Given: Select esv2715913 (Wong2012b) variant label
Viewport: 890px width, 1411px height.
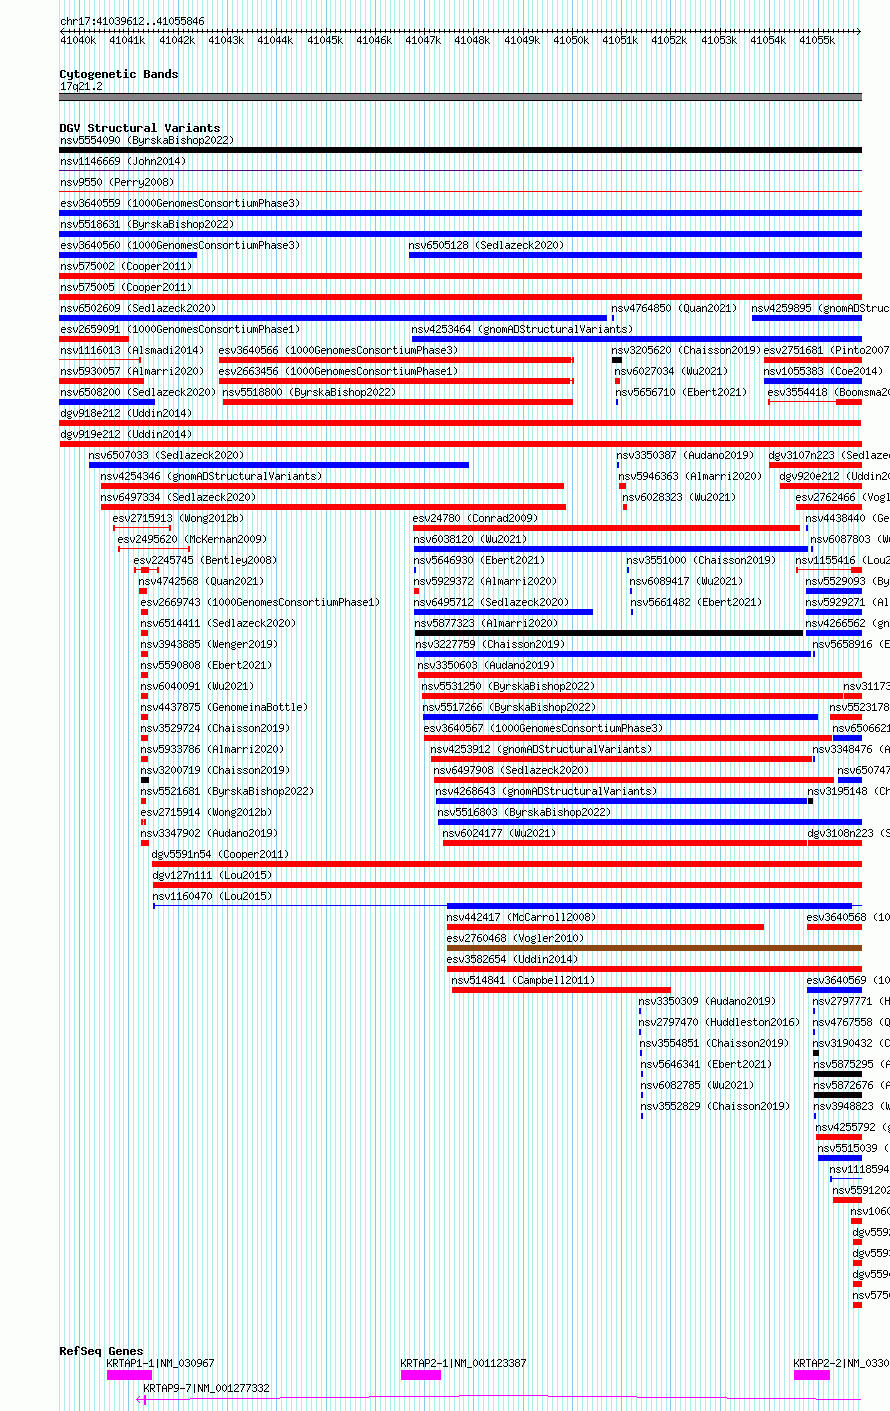Looking at the screenshot, I should pyautogui.click(x=178, y=518).
